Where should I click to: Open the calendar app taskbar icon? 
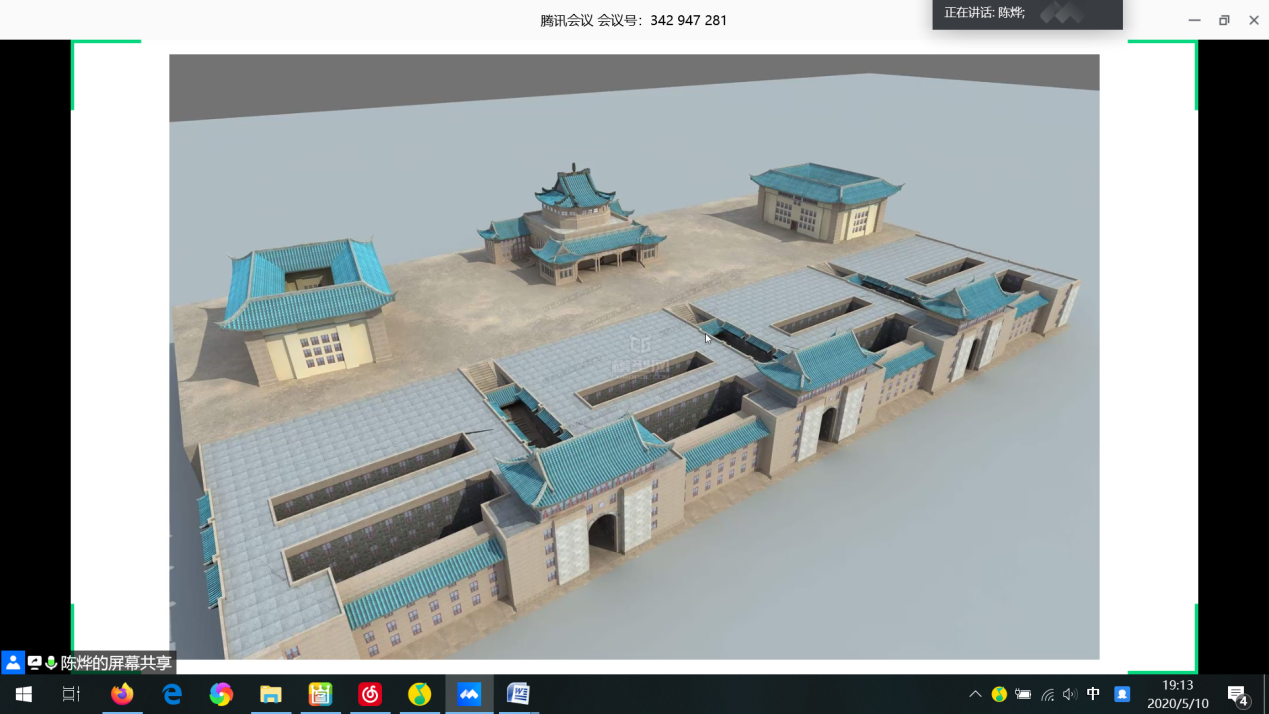coord(320,694)
